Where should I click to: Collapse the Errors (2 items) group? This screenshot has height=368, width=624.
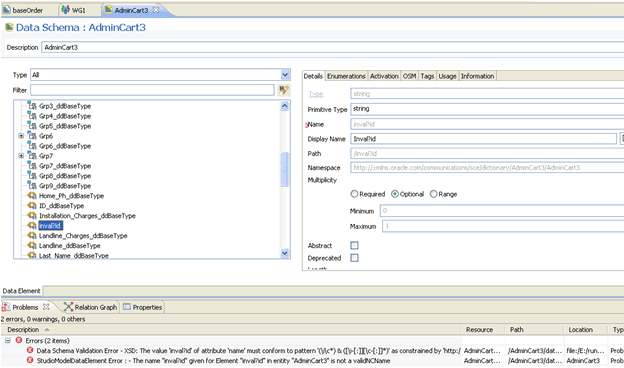(x=8, y=341)
